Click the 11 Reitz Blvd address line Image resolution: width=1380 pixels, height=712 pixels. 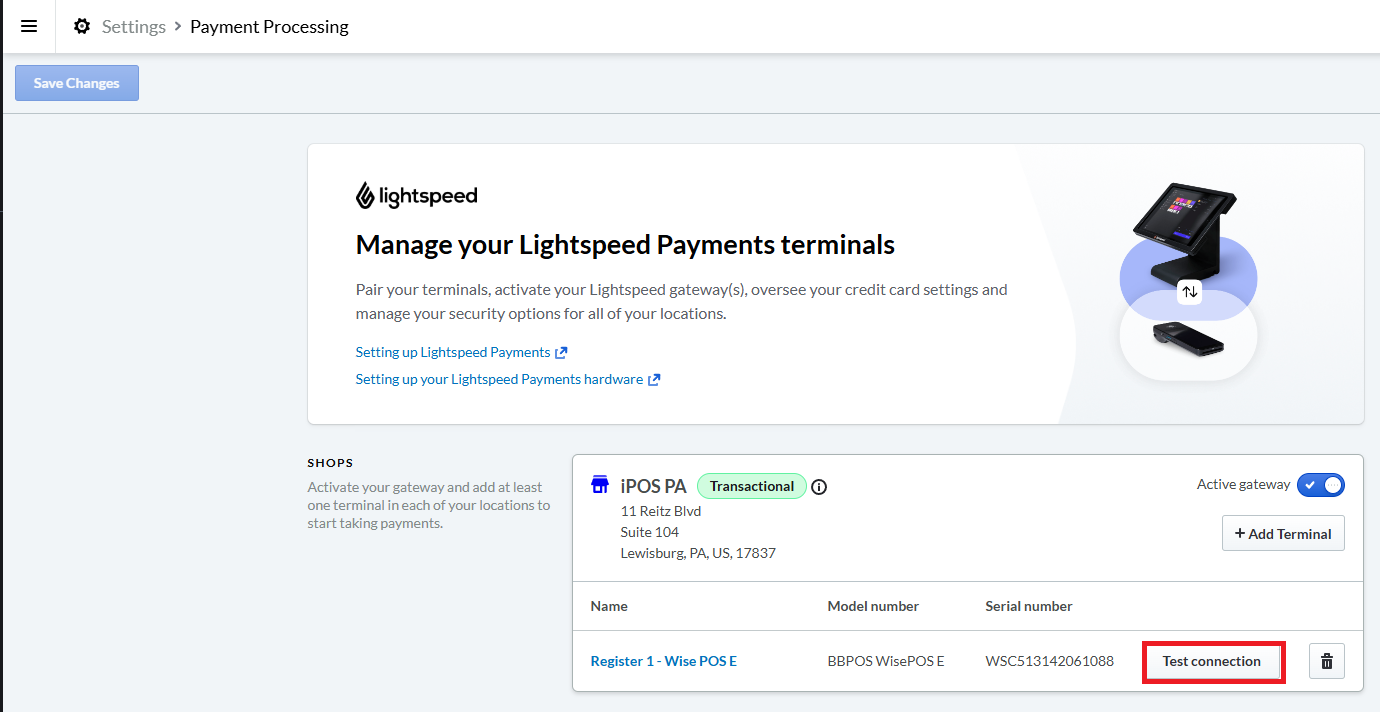pos(661,511)
